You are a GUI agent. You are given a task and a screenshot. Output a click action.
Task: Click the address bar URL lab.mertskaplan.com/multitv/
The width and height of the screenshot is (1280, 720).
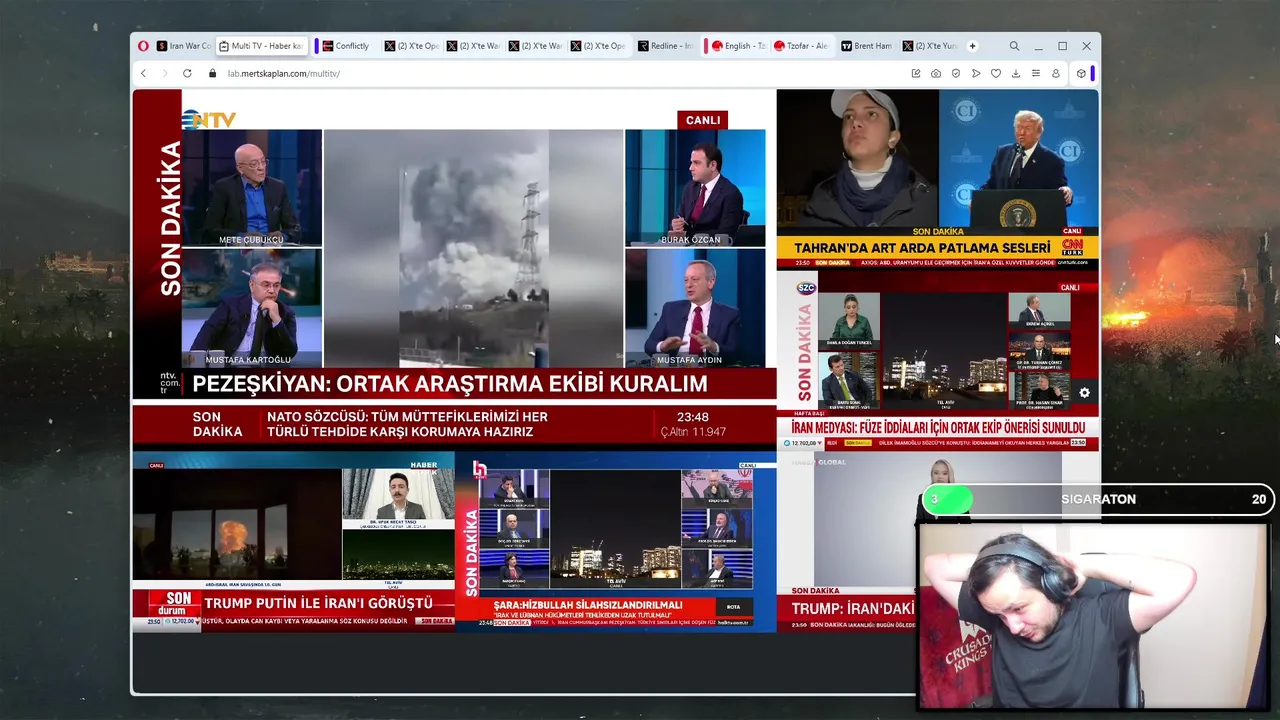tap(284, 73)
